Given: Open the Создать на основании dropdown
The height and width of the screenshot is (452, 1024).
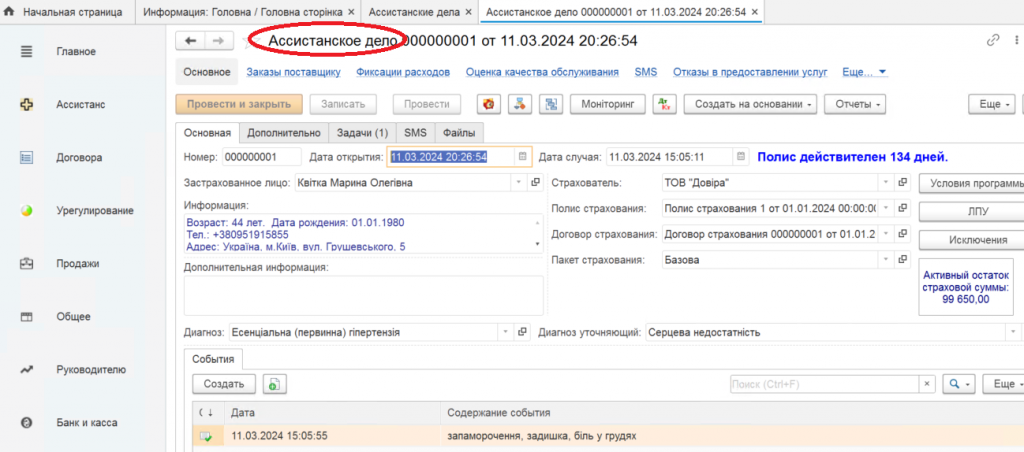Looking at the screenshot, I should click(750, 104).
